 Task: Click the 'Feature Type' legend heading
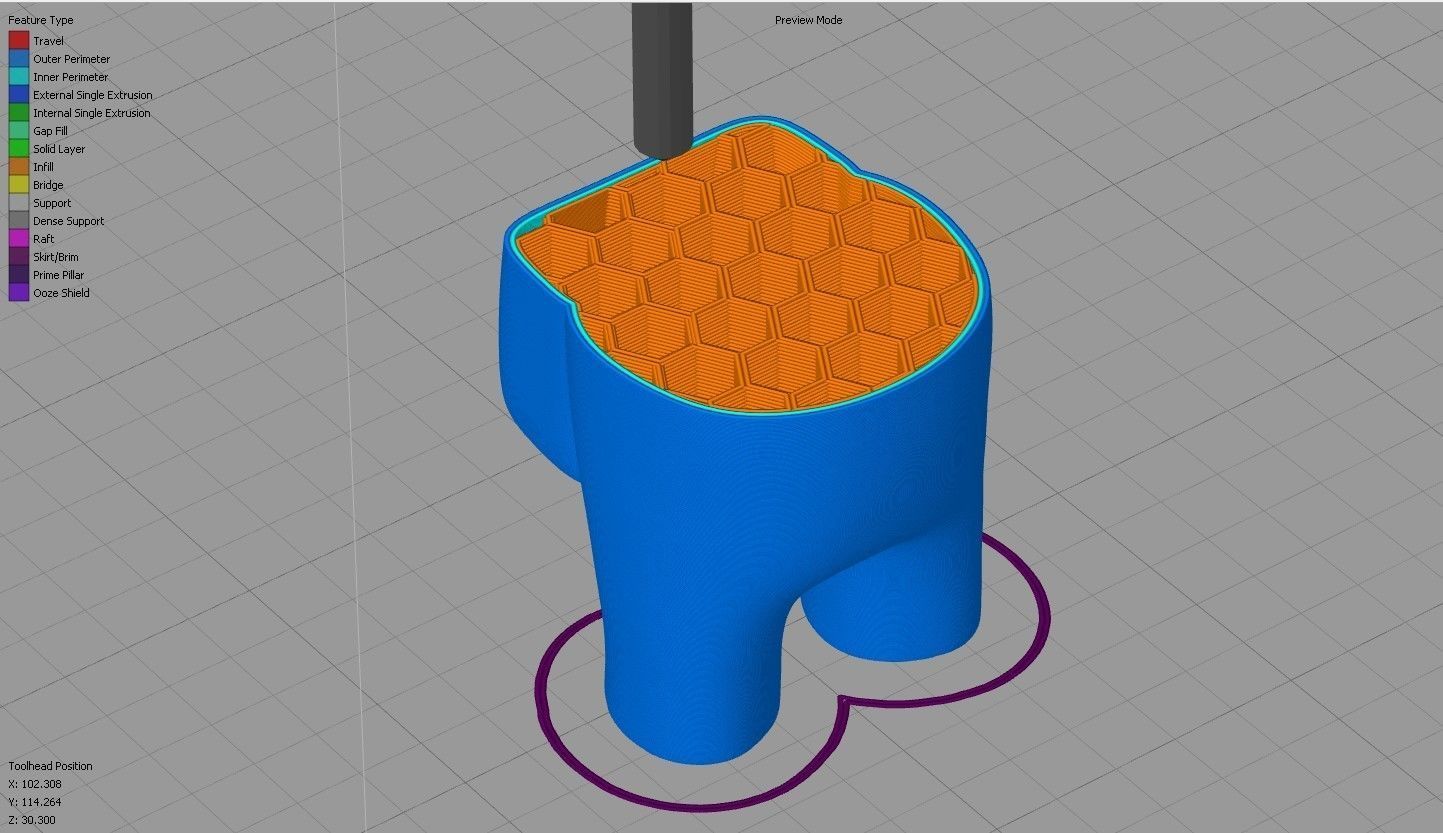coord(41,20)
